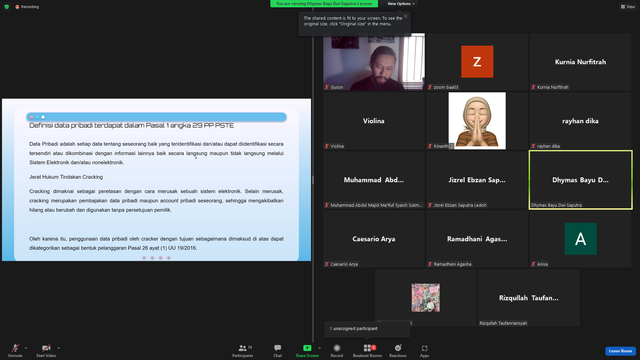The height and width of the screenshot is (360, 640).
Task: Click the '1 unassigned participant' tooltip
Action: tap(367, 329)
